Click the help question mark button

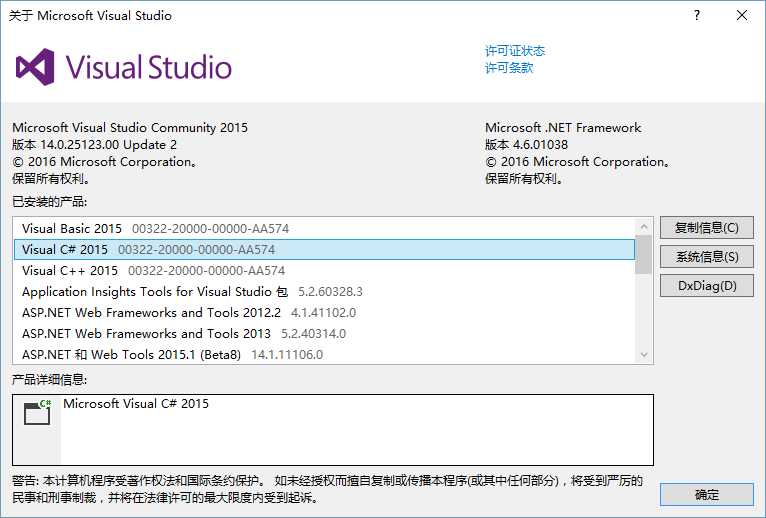point(697,15)
